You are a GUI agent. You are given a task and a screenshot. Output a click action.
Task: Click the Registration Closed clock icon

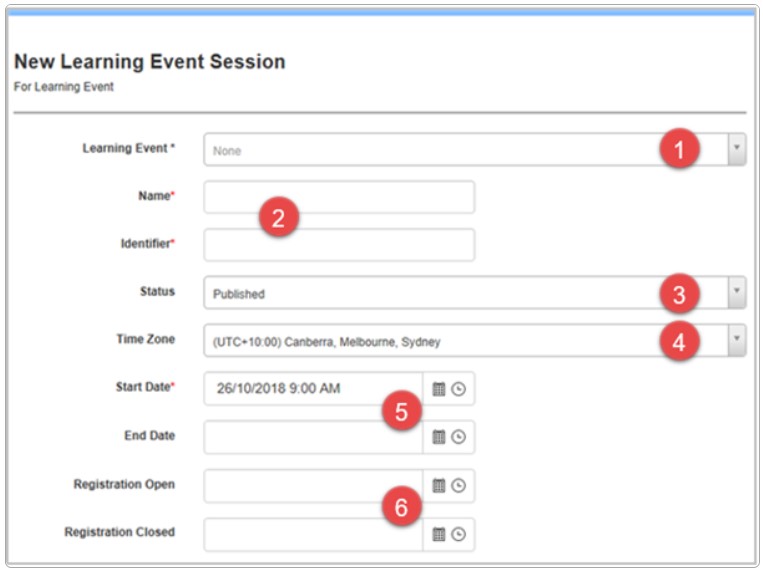click(458, 534)
